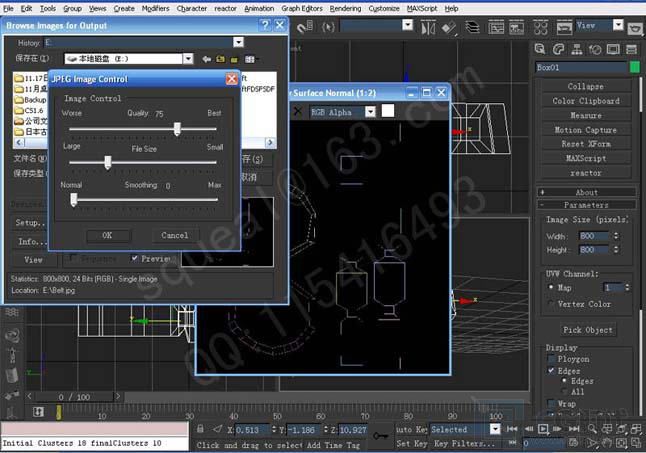
Task: Select the Edges sub-option radio button
Action: pyautogui.click(x=564, y=381)
